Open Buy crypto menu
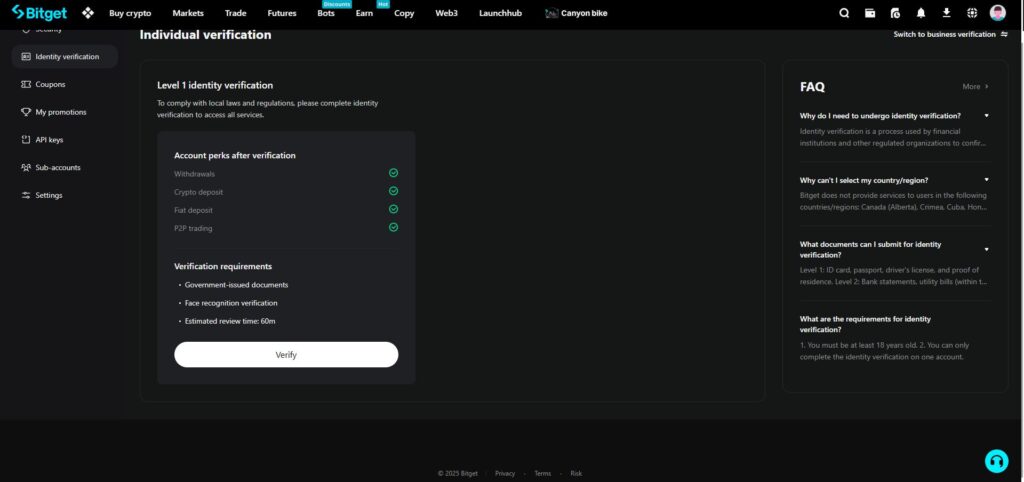Viewport: 1024px width, 482px height. (130, 13)
